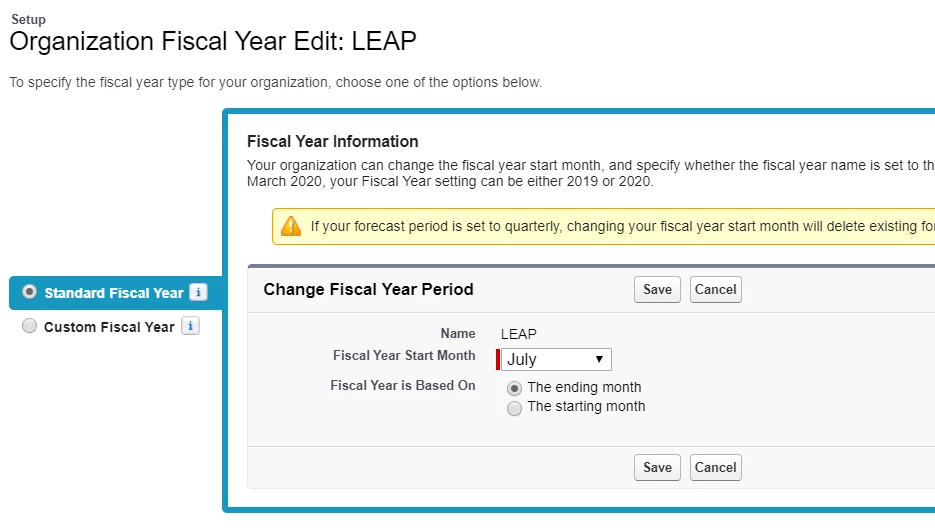Screen dimensions: 935x530
Task: Click the Custom Fiscal Year label
Action: coord(109,327)
